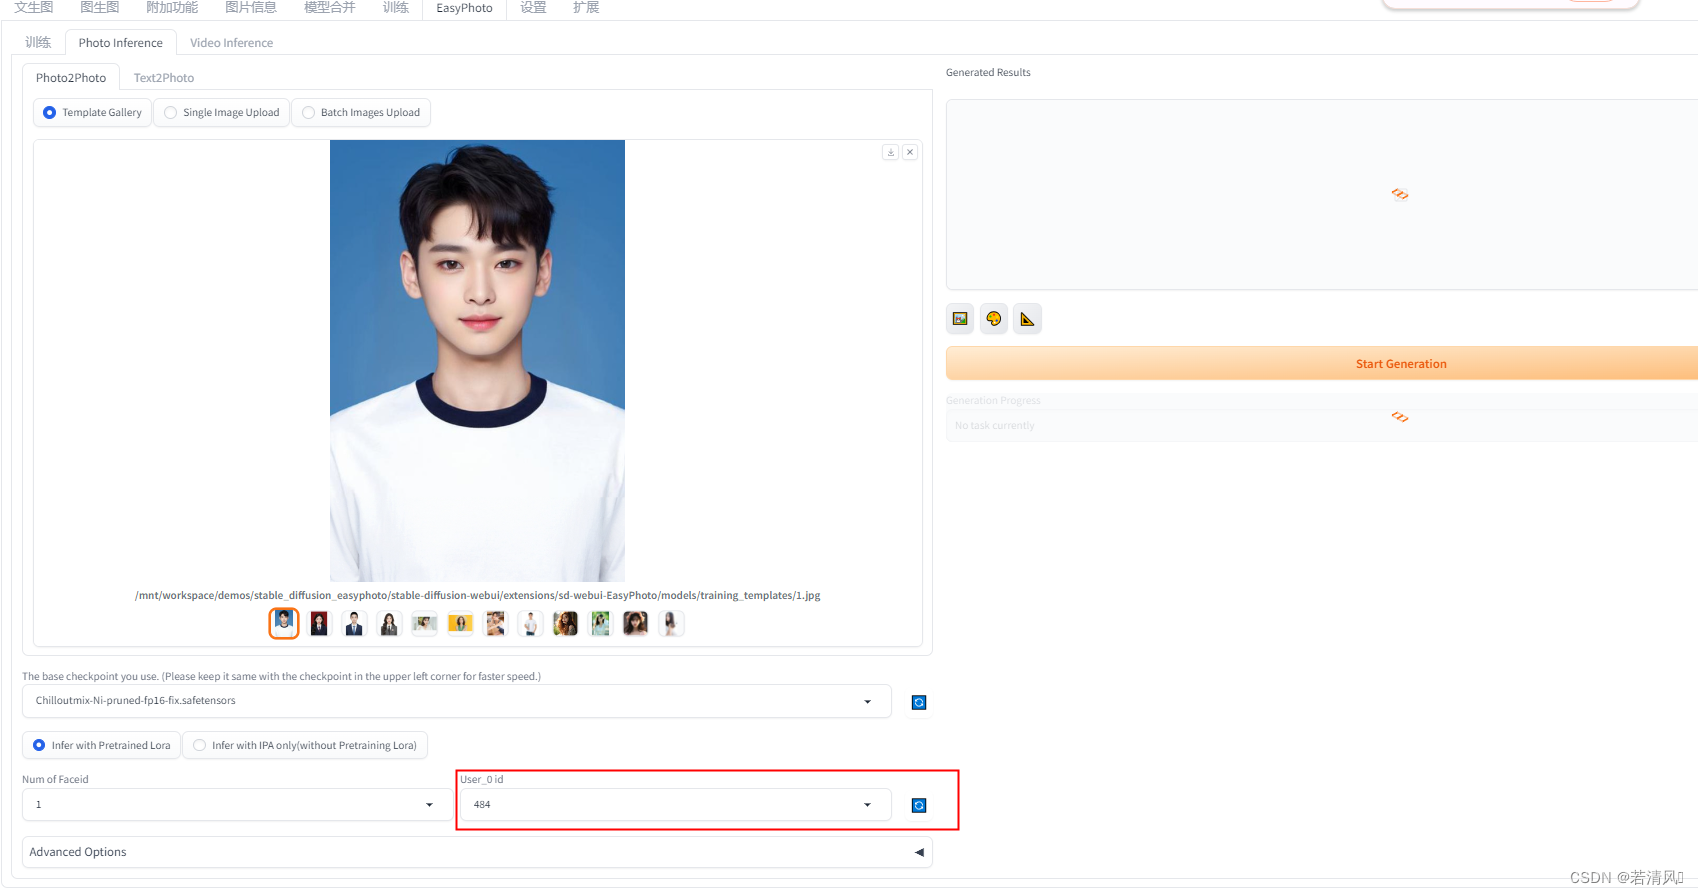
Task: Click the Generated Results gallery area
Action: (x=1322, y=195)
